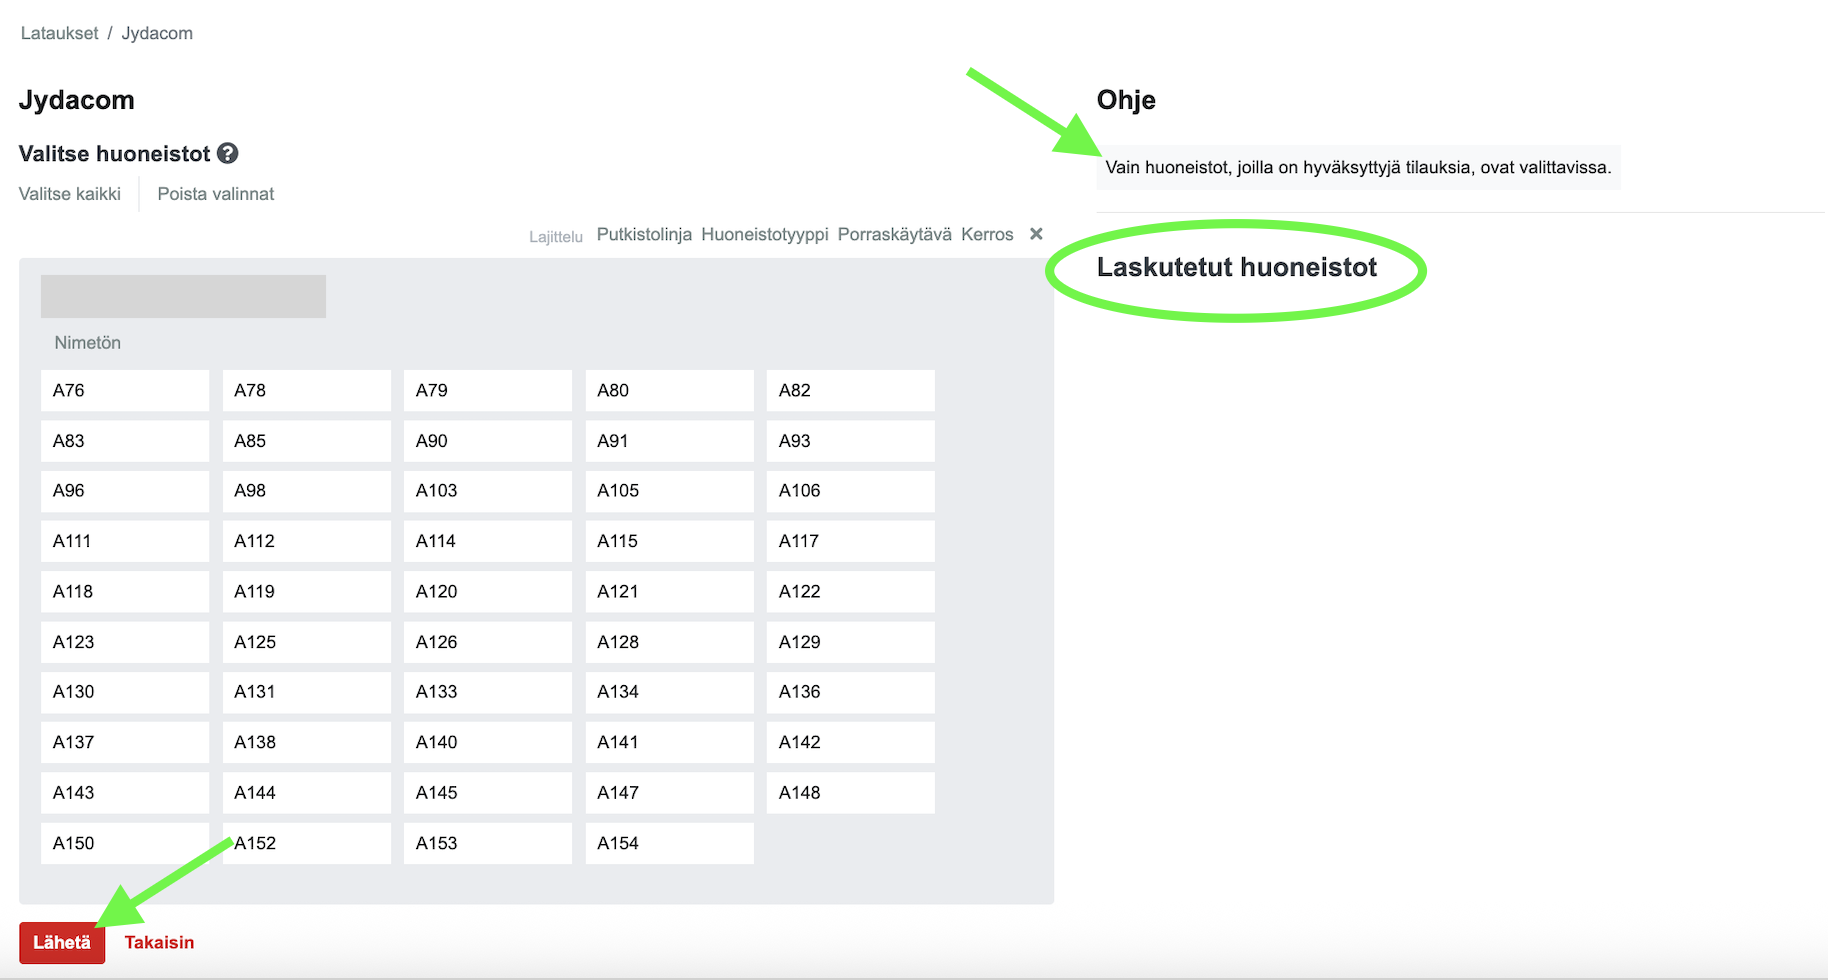Choose apartment A105

tap(669, 491)
